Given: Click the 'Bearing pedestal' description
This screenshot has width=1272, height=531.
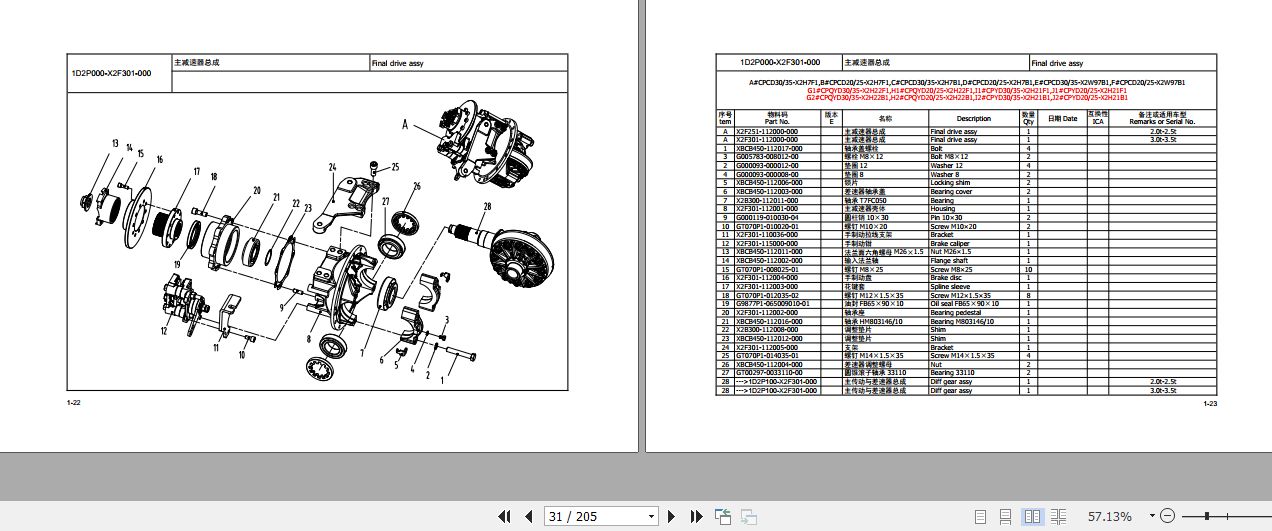Looking at the screenshot, I should [x=955, y=312].
